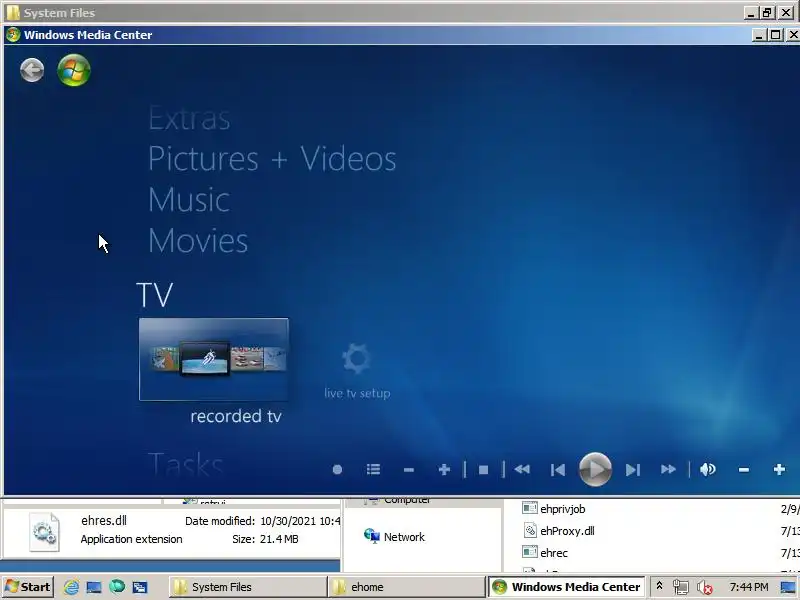Select ehrec file in ehome window

tap(554, 553)
